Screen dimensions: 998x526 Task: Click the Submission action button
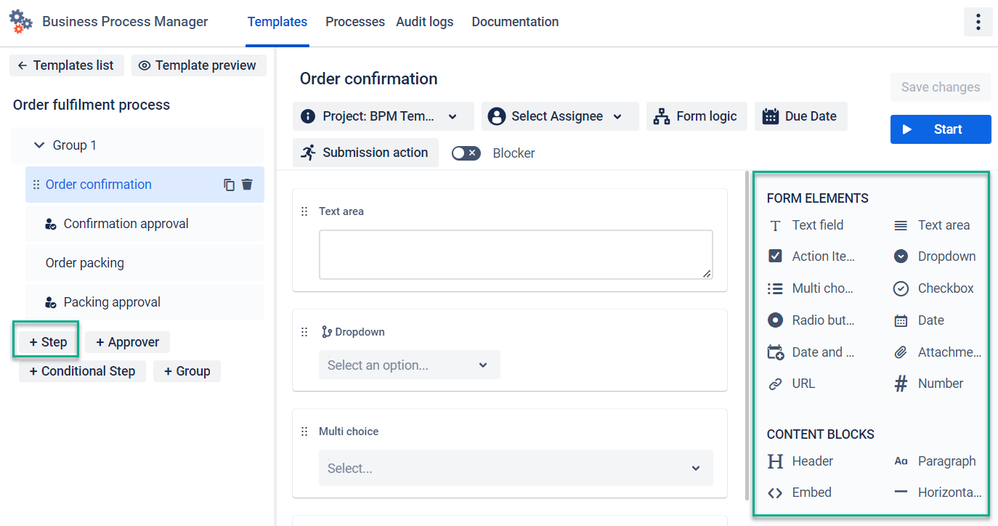(x=365, y=153)
